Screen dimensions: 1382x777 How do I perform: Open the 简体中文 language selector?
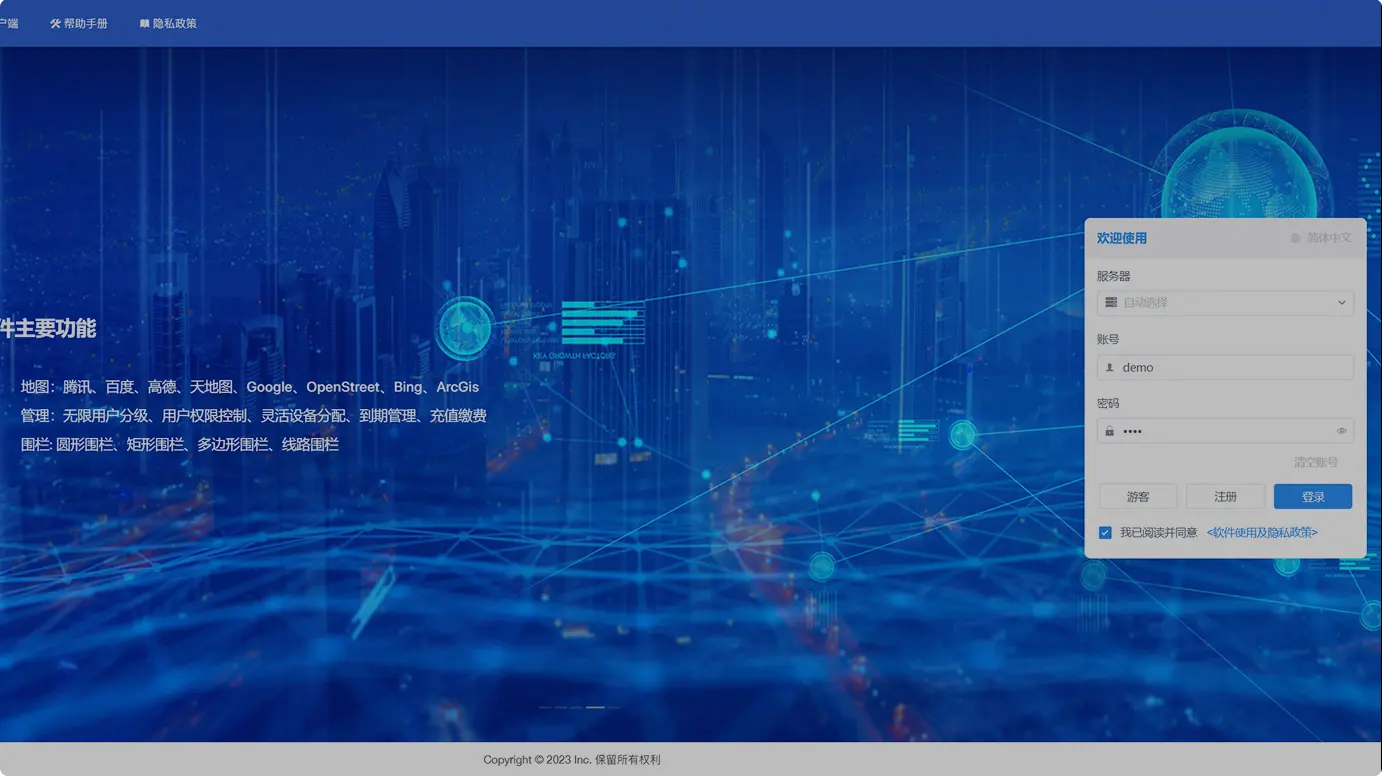(1320, 238)
